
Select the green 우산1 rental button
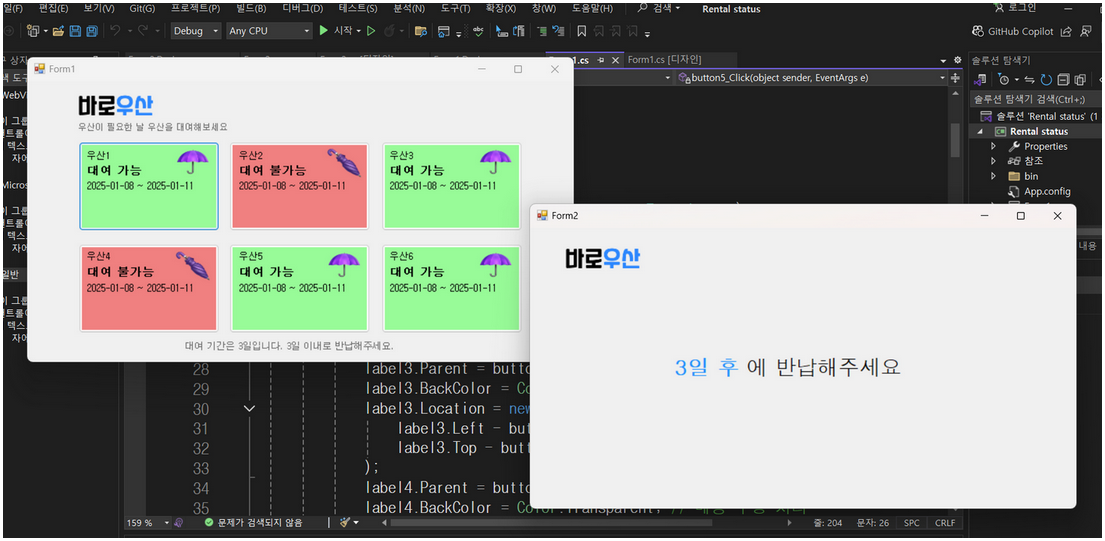tap(149, 186)
